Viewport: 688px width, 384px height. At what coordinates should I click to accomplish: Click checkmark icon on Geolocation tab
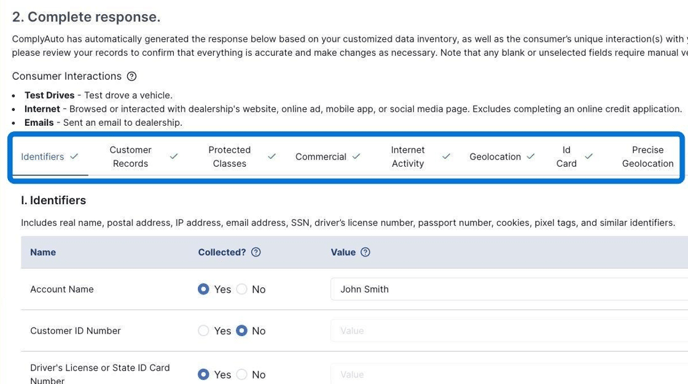pyautogui.click(x=531, y=156)
